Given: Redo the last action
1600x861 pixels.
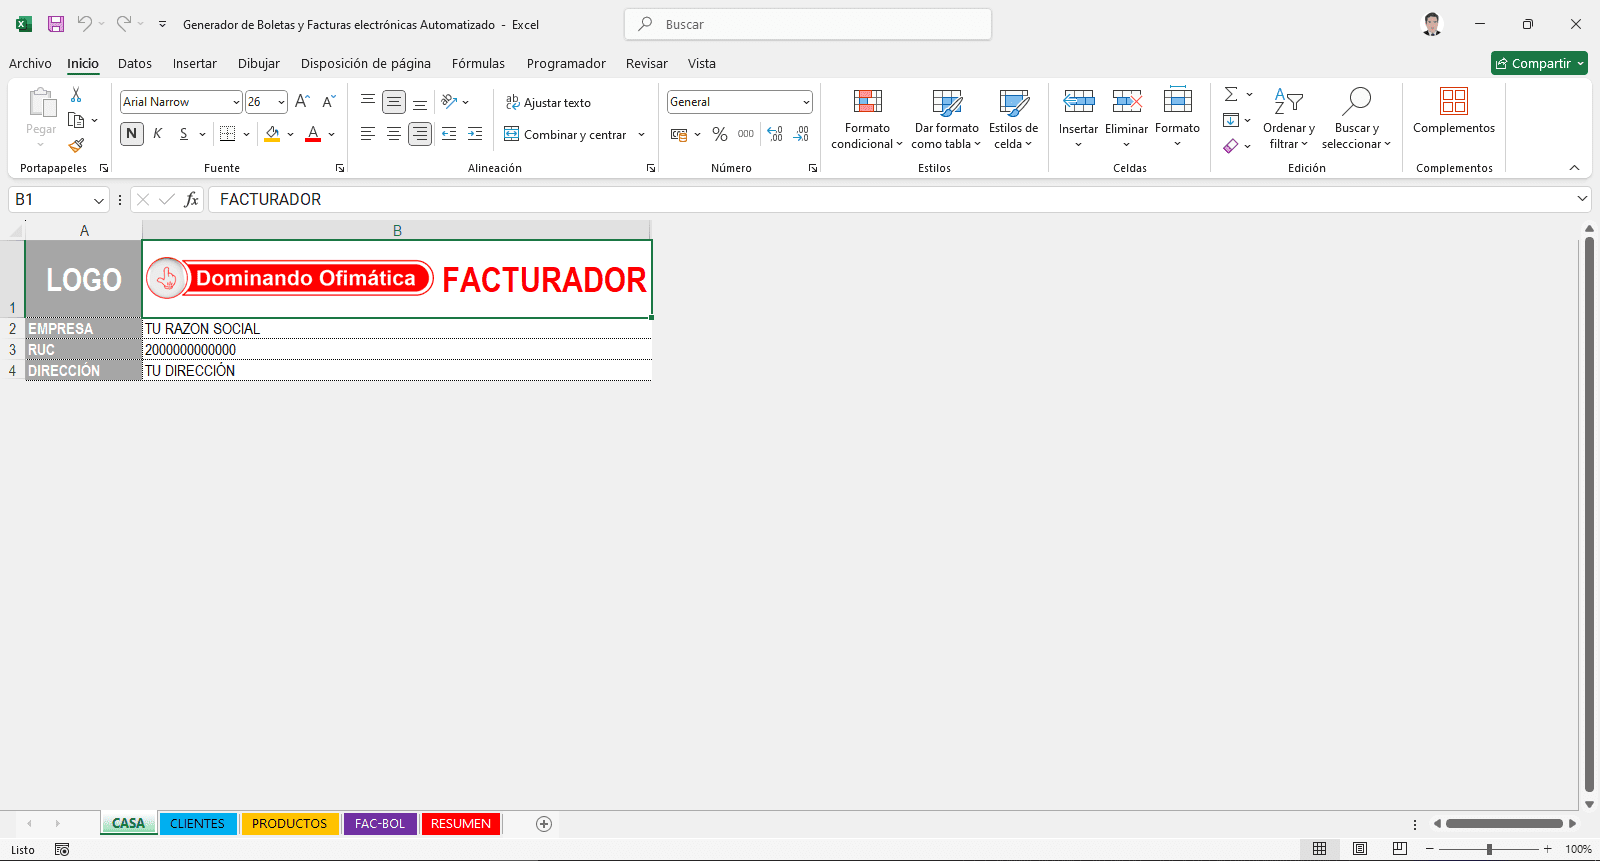Looking at the screenshot, I should click(124, 24).
